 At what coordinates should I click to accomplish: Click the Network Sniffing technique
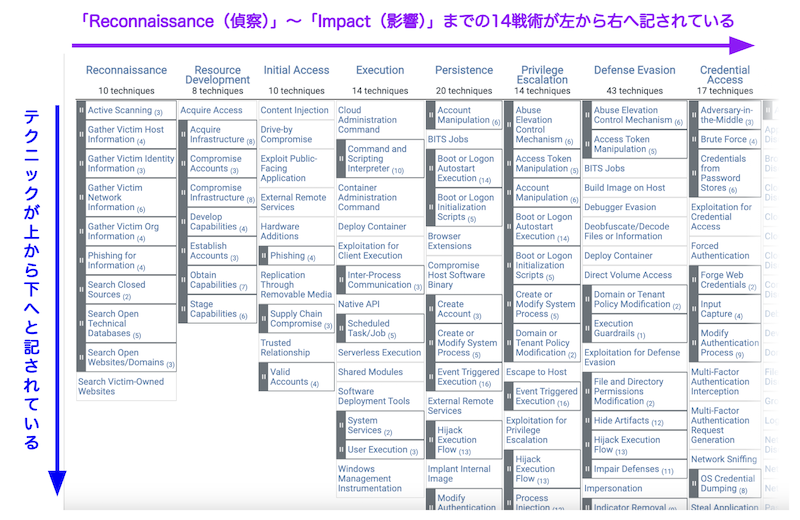coord(723,459)
